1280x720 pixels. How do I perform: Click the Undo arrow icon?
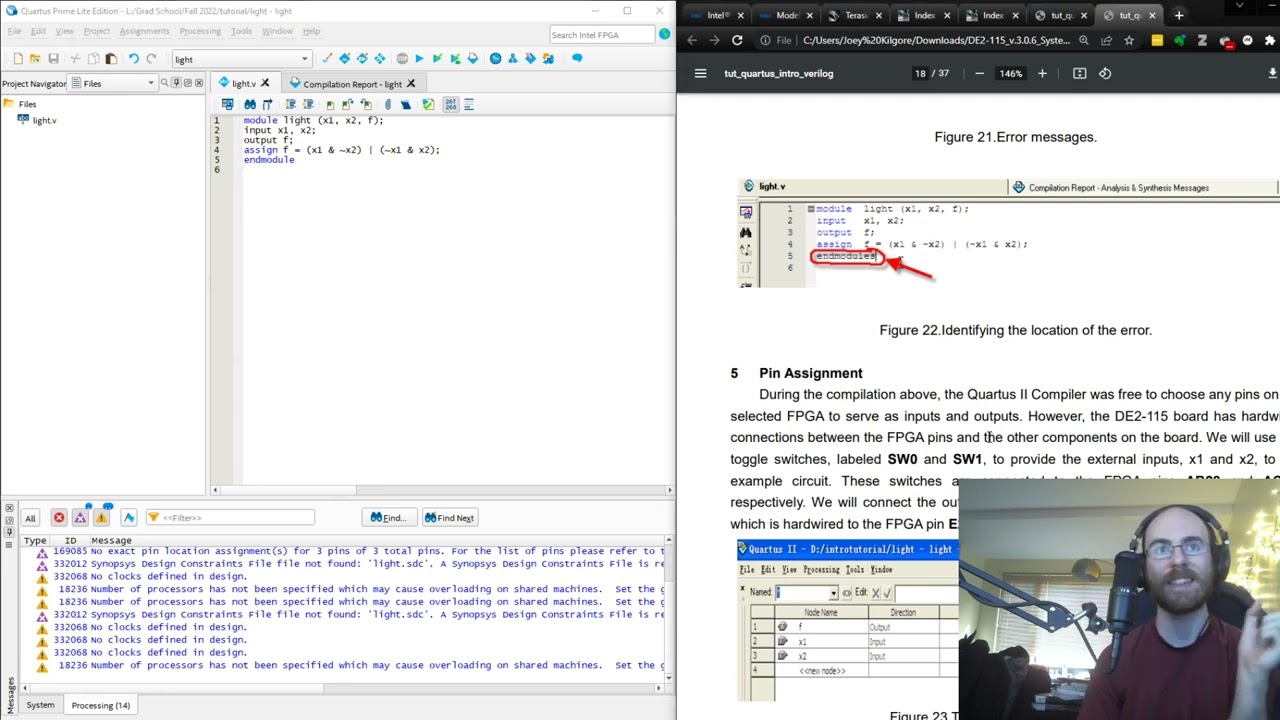pyautogui.click(x=133, y=59)
